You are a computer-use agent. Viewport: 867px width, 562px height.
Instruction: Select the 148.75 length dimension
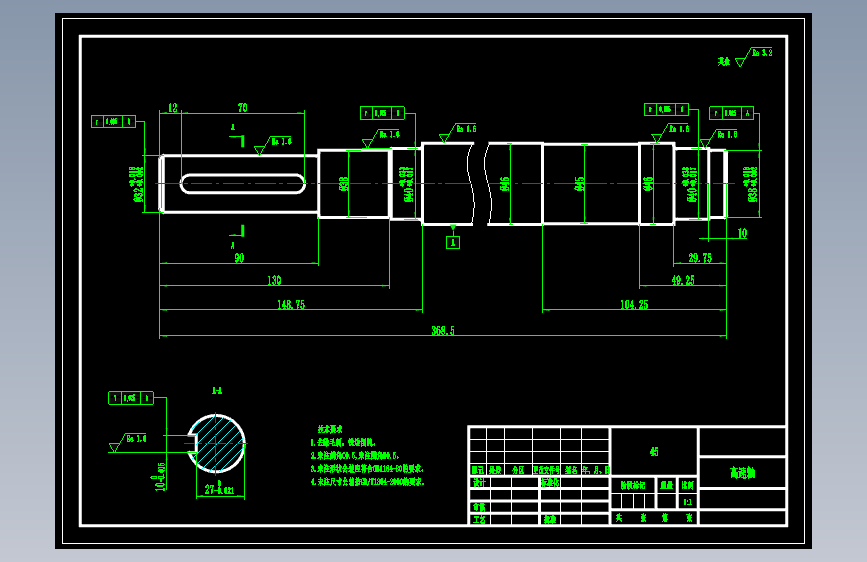[x=291, y=304]
